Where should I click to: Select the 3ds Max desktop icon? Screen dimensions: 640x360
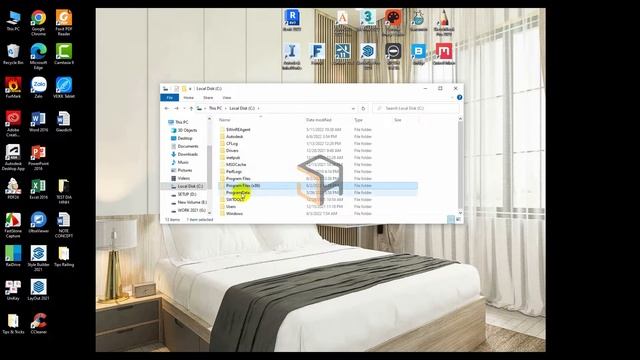tap(368, 20)
